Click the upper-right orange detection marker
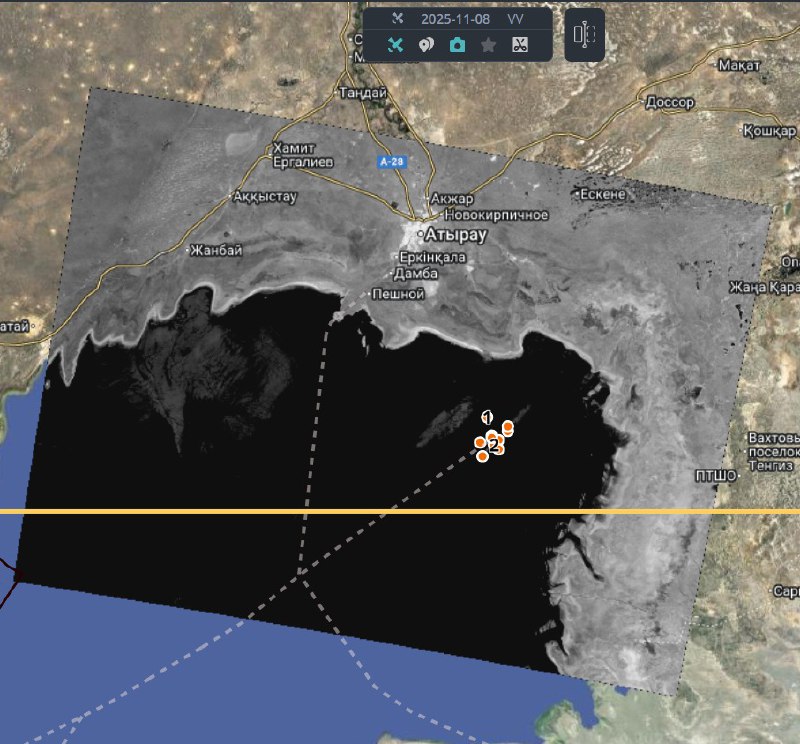This screenshot has height=744, width=800. click(508, 427)
